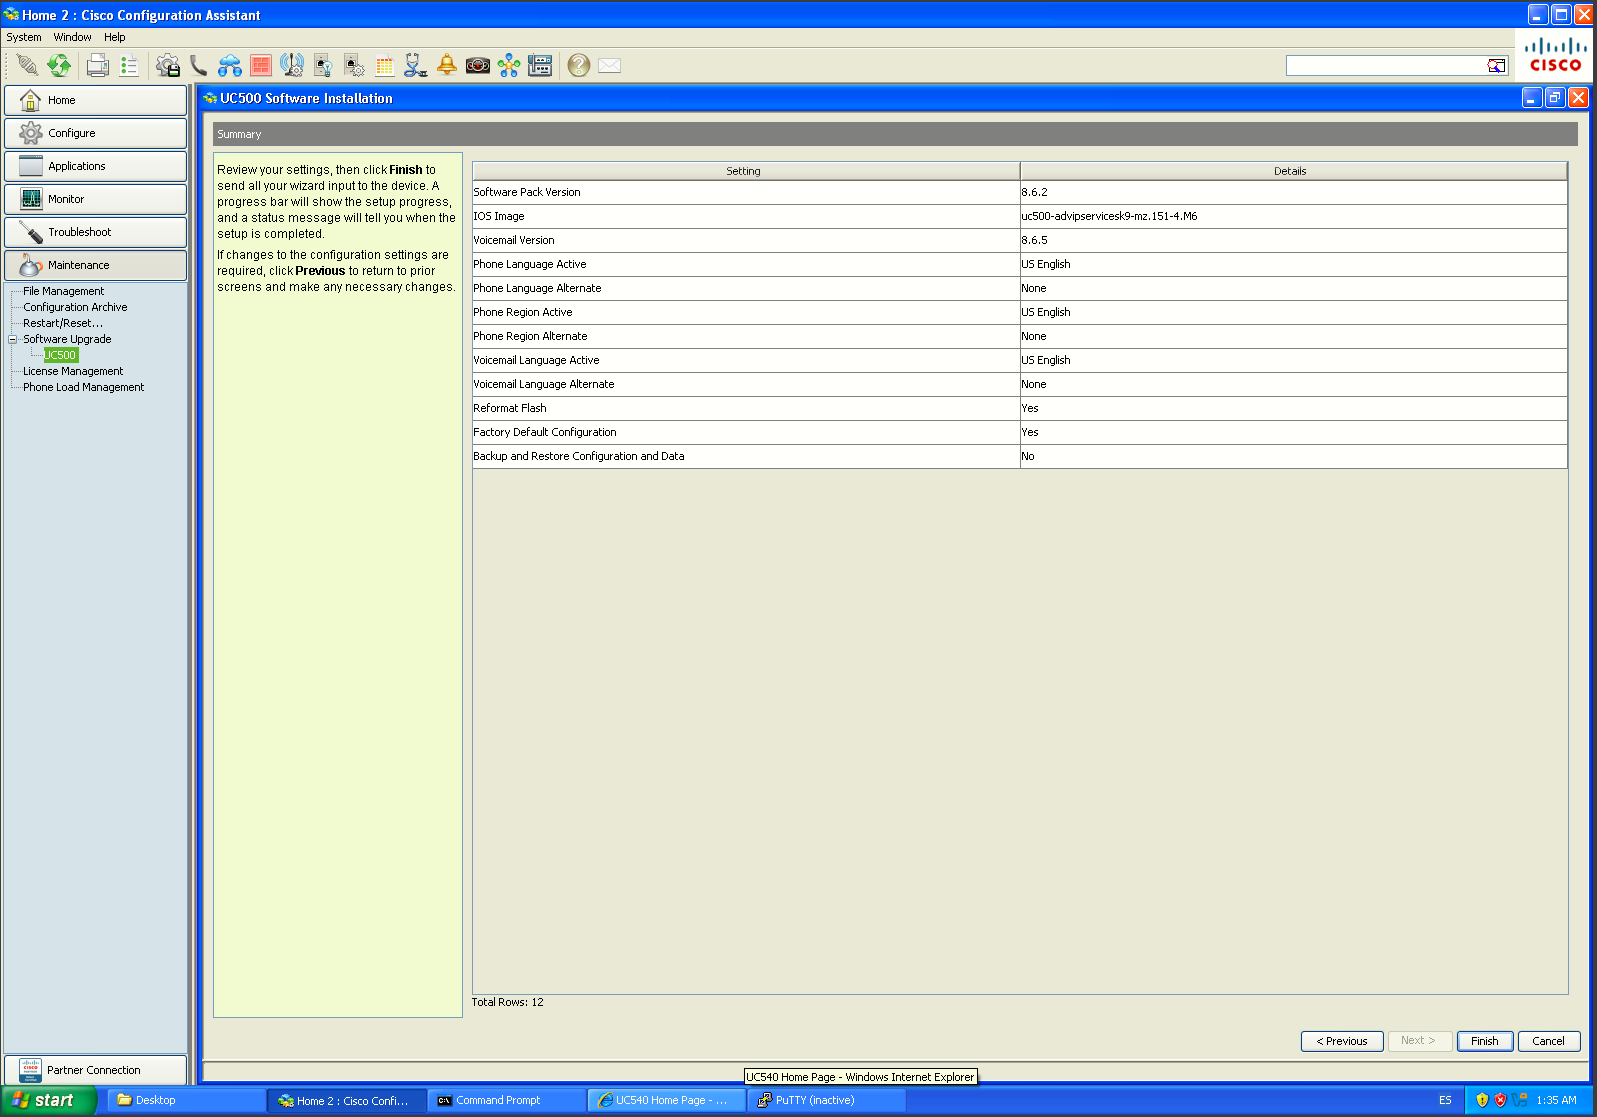Switch to PuTTY (inactive) taskbar button
Screen dimensions: 1597x1117
(827, 1100)
